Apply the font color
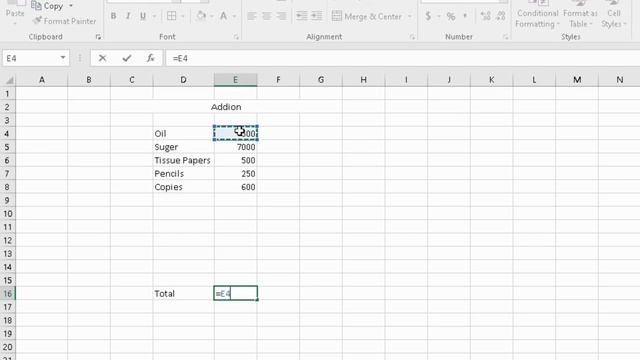640x360 pixels. tap(223, 16)
